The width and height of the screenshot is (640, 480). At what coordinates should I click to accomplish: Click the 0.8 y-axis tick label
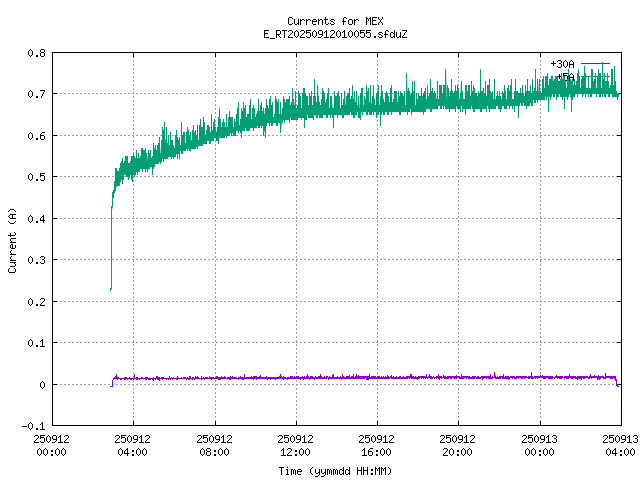click(35, 53)
